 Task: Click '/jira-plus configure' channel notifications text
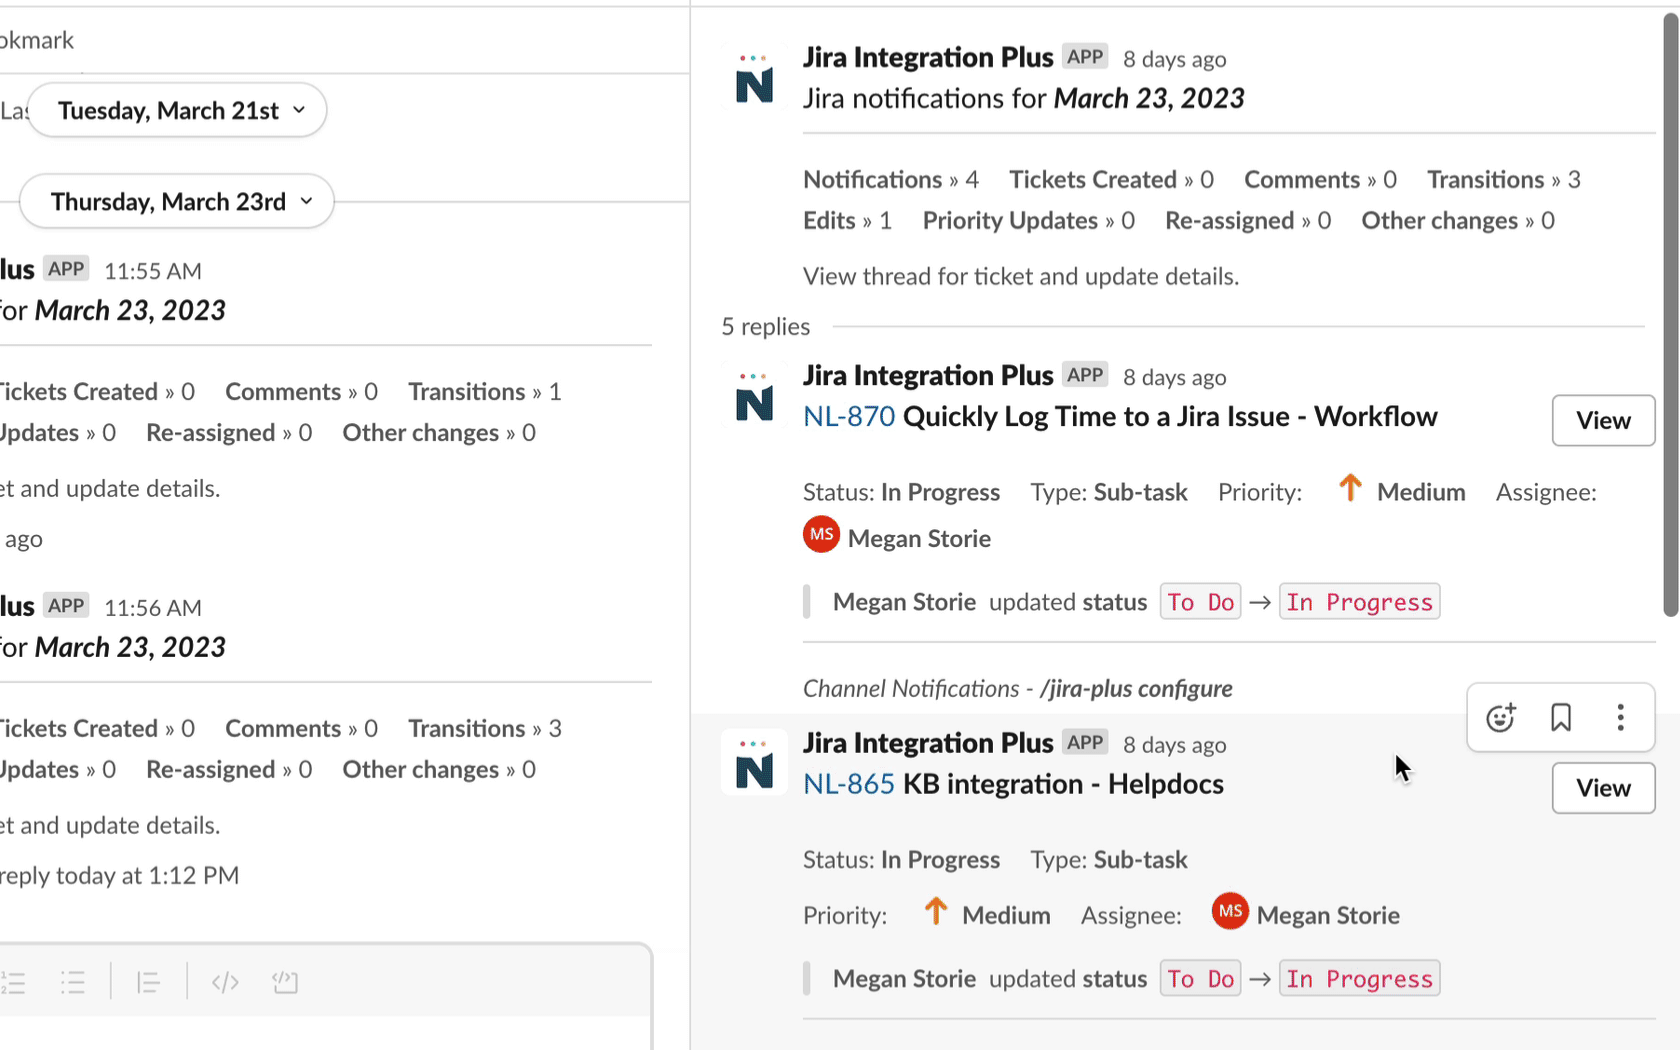coord(1136,689)
